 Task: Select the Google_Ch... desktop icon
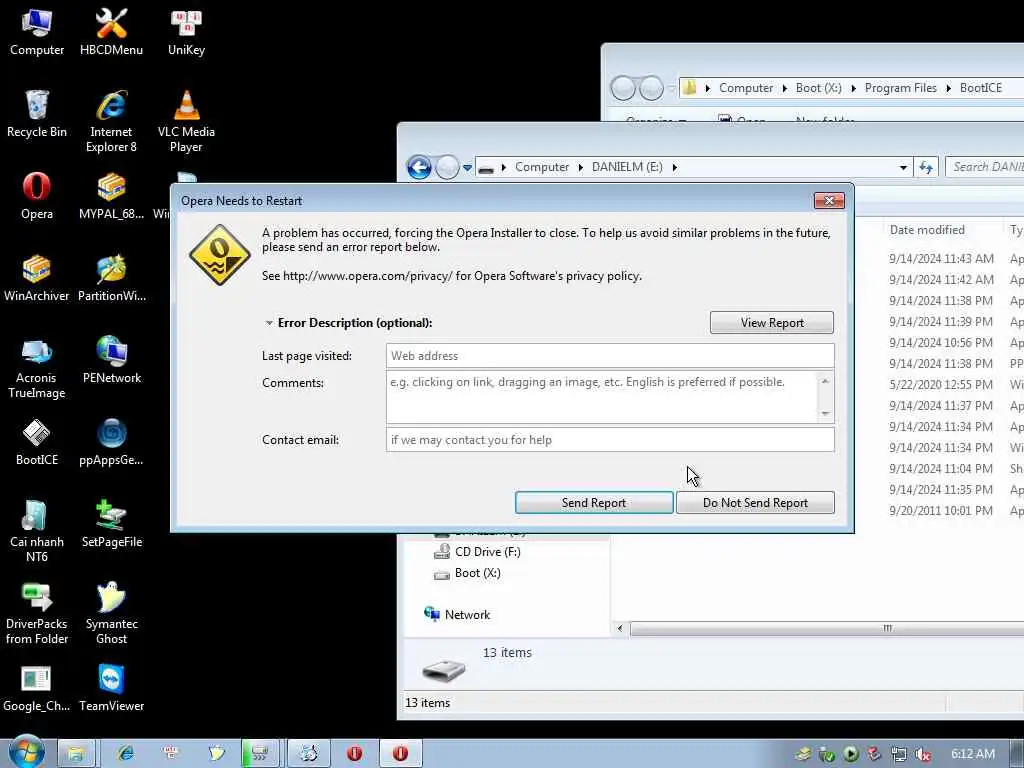[x=37, y=688]
